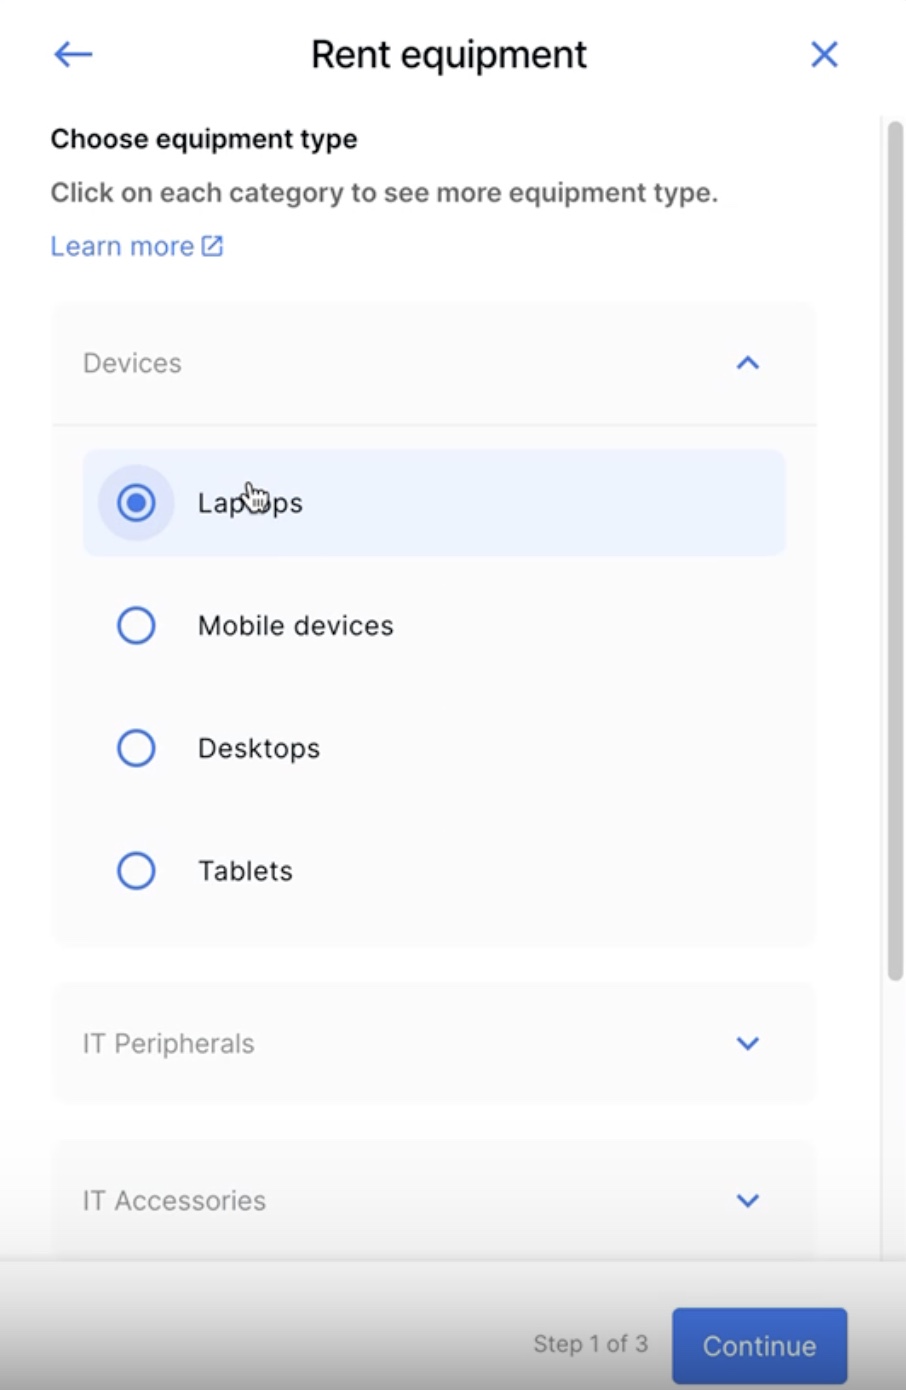Select the Mobile devices radio button
This screenshot has width=906, height=1390.
(136, 626)
